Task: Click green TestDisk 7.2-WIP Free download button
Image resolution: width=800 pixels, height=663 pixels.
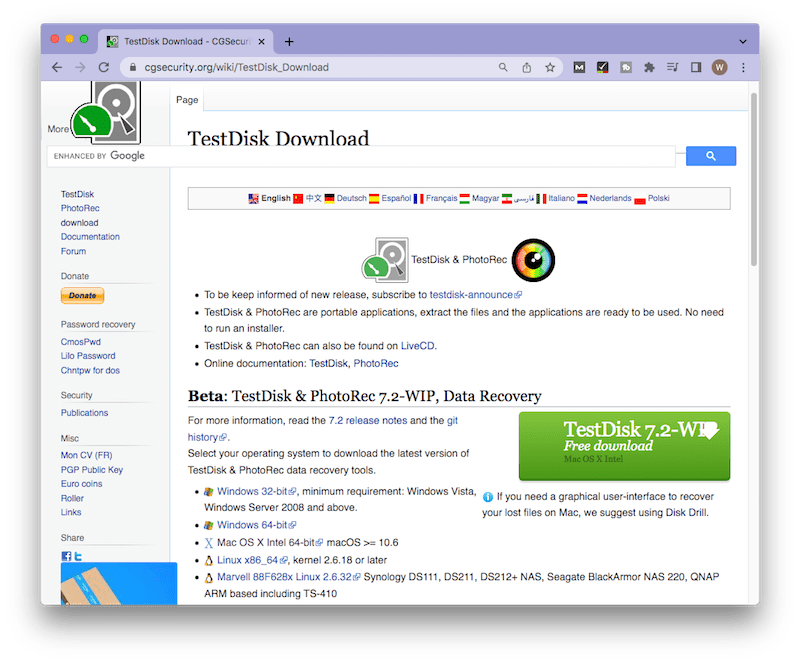Action: (624, 446)
